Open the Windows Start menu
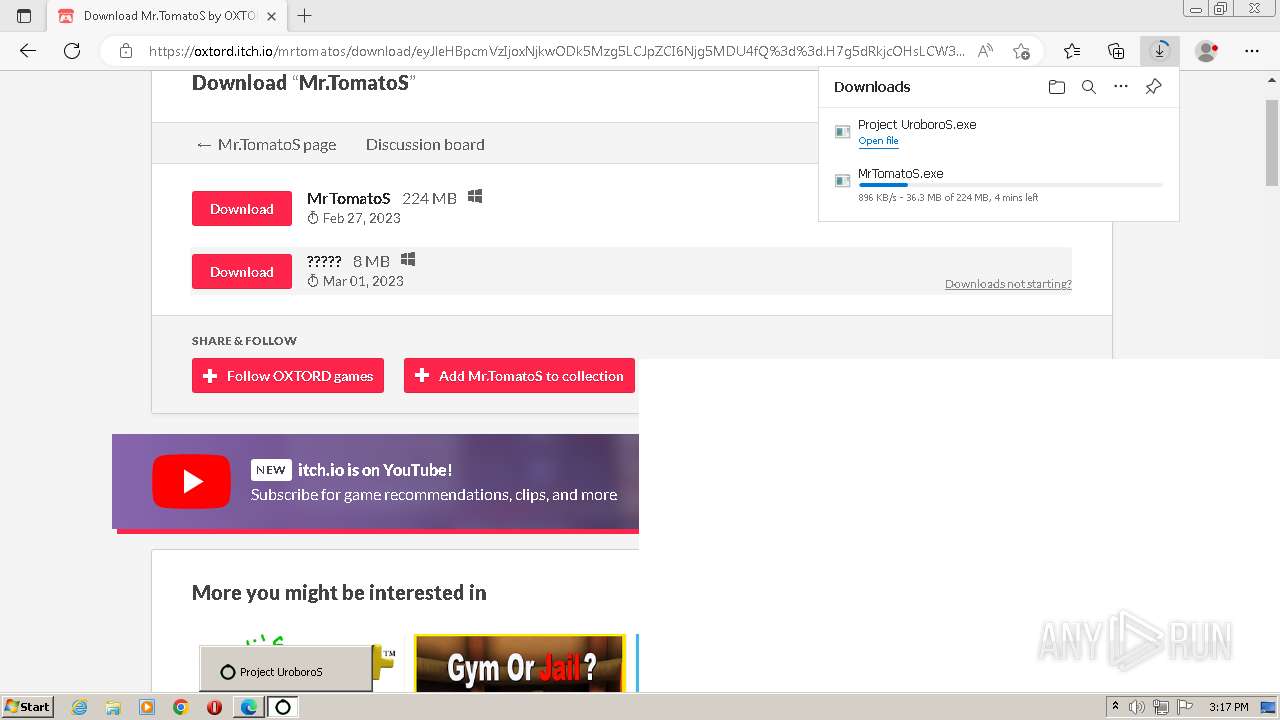Image resolution: width=1280 pixels, height=720 pixels. tap(28, 707)
